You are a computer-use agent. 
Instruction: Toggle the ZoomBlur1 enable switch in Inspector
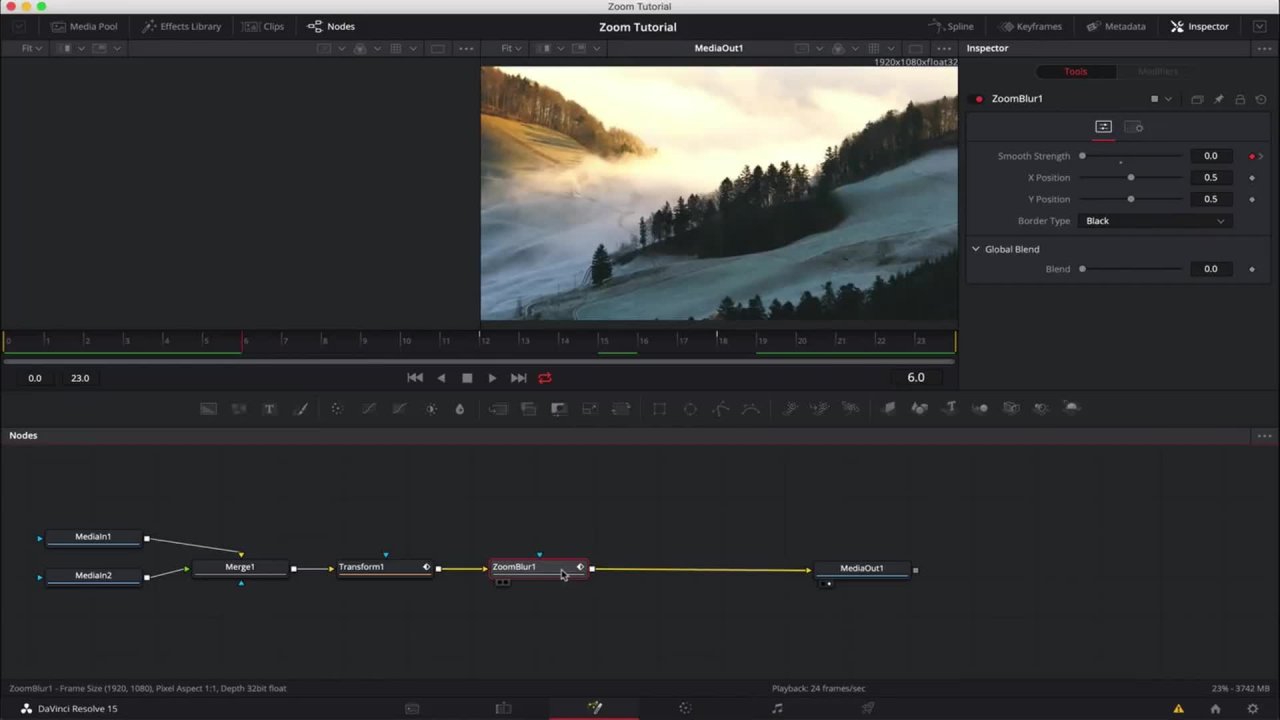pyautogui.click(x=979, y=99)
